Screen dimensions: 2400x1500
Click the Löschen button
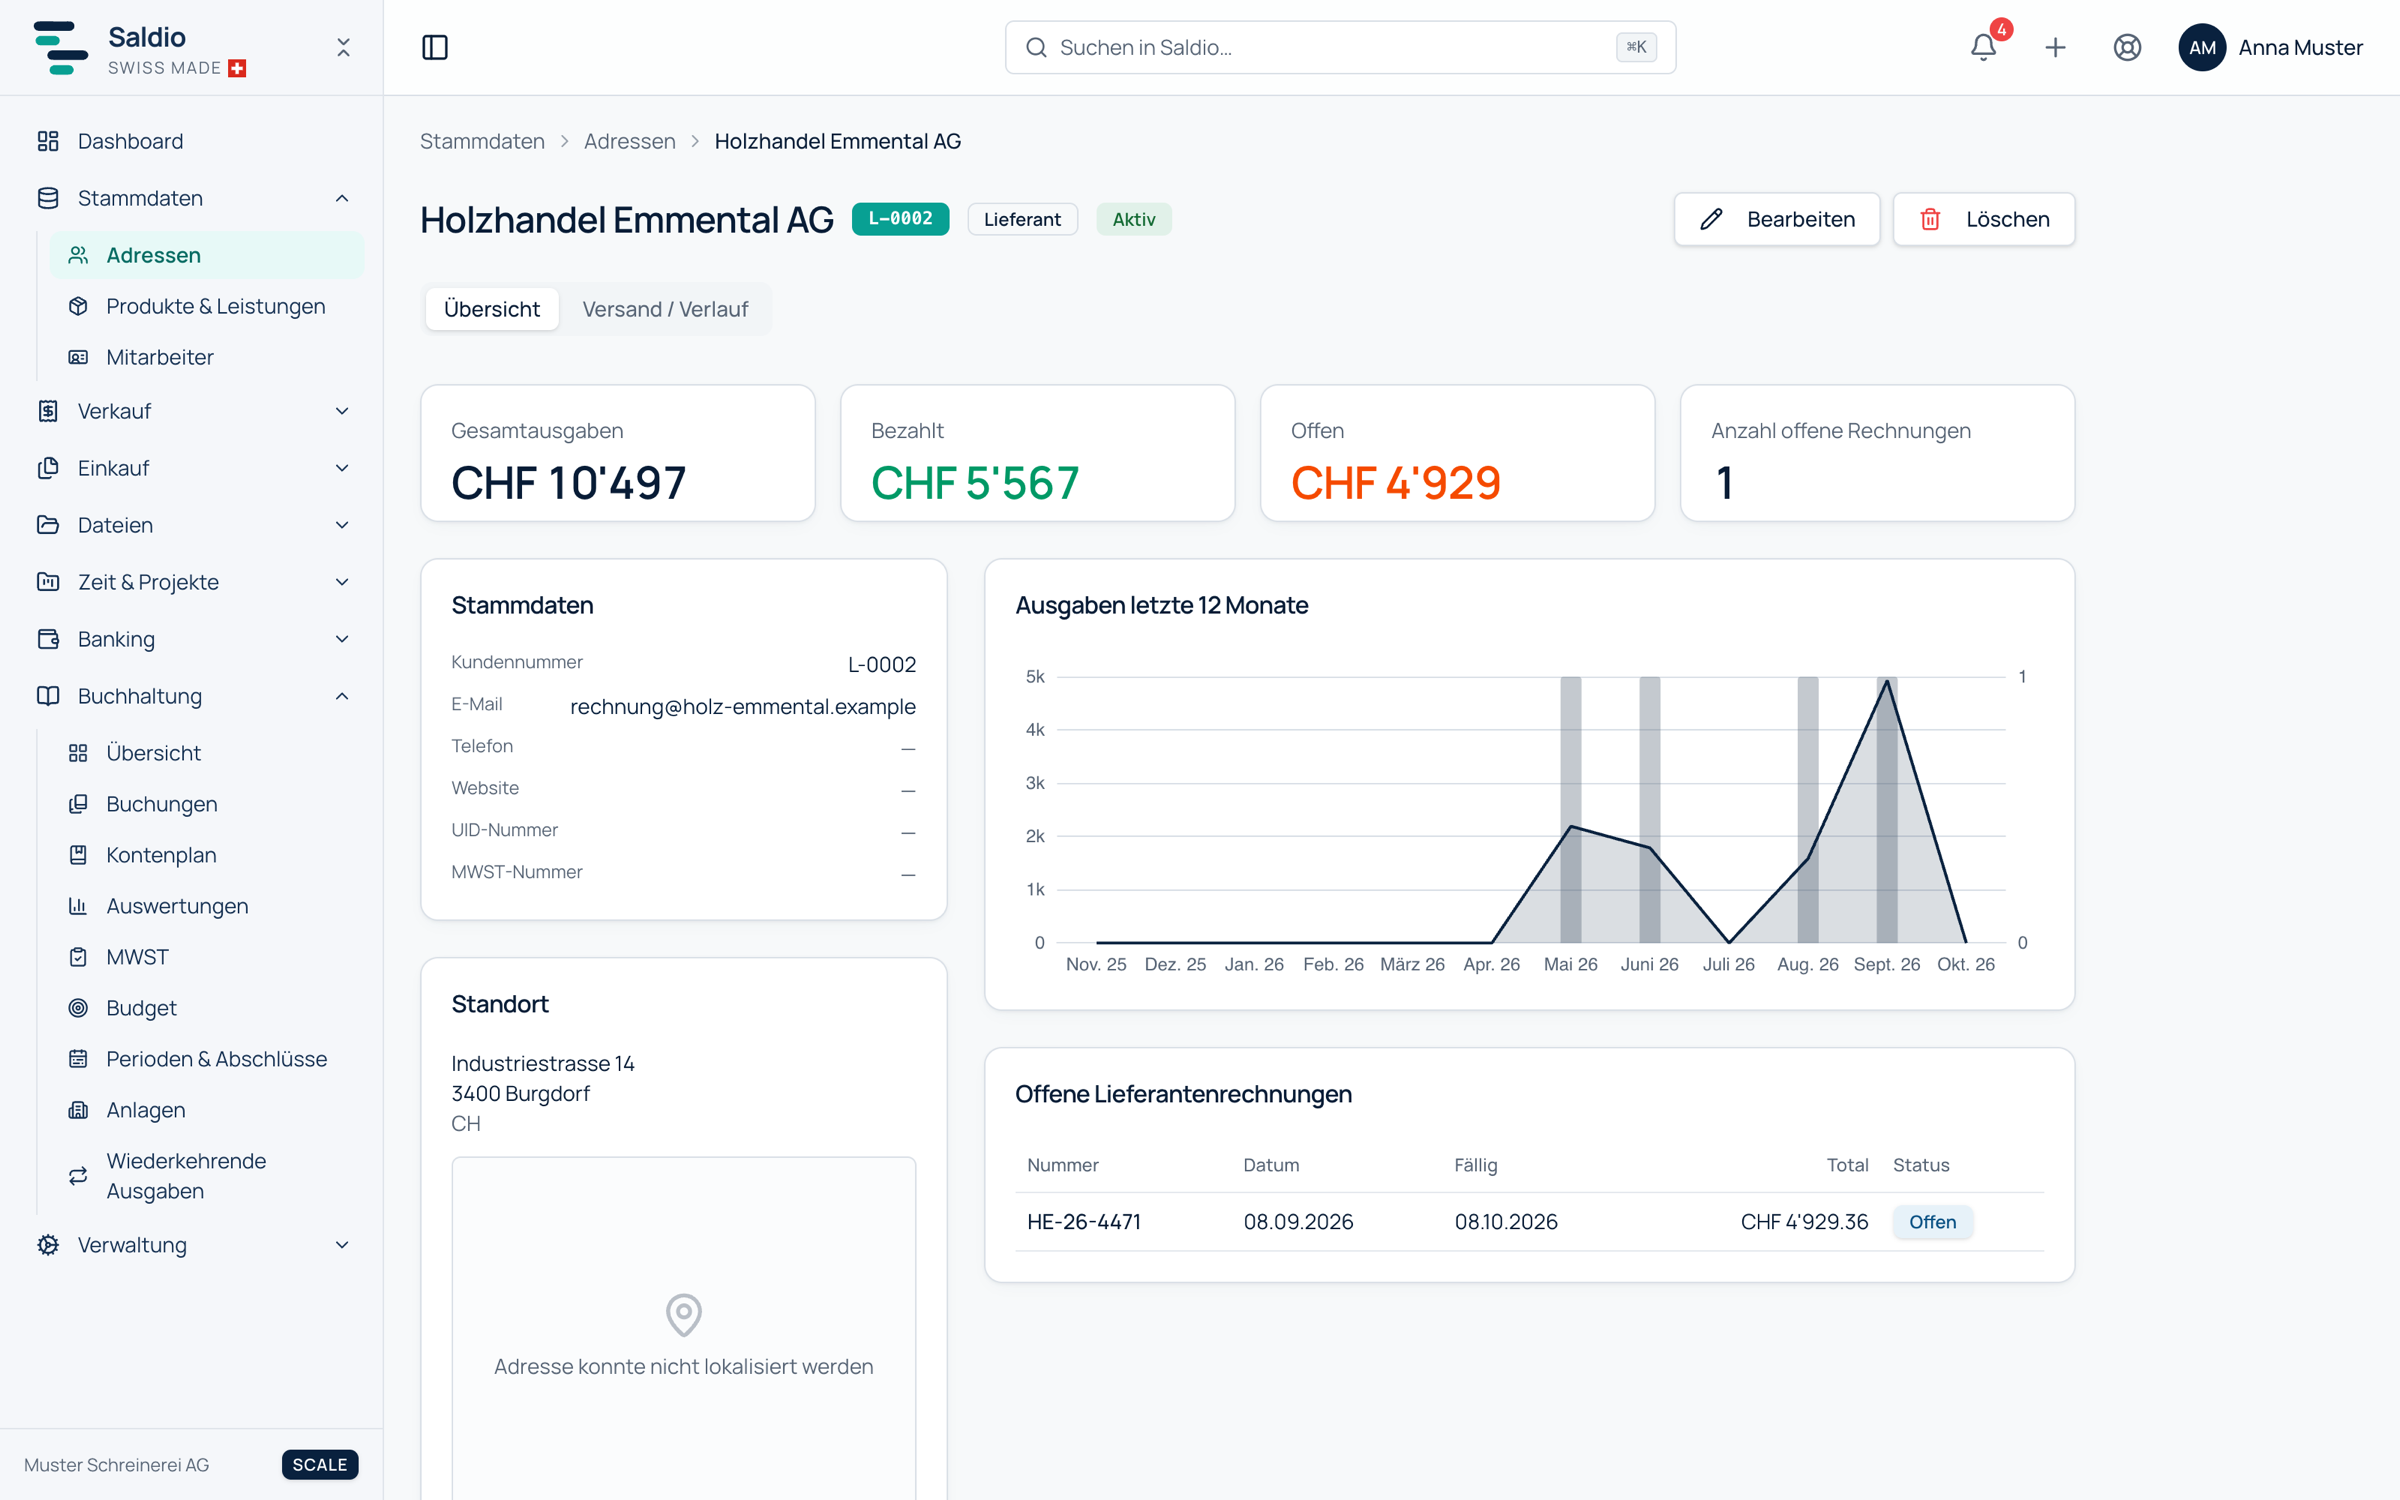click(1984, 219)
